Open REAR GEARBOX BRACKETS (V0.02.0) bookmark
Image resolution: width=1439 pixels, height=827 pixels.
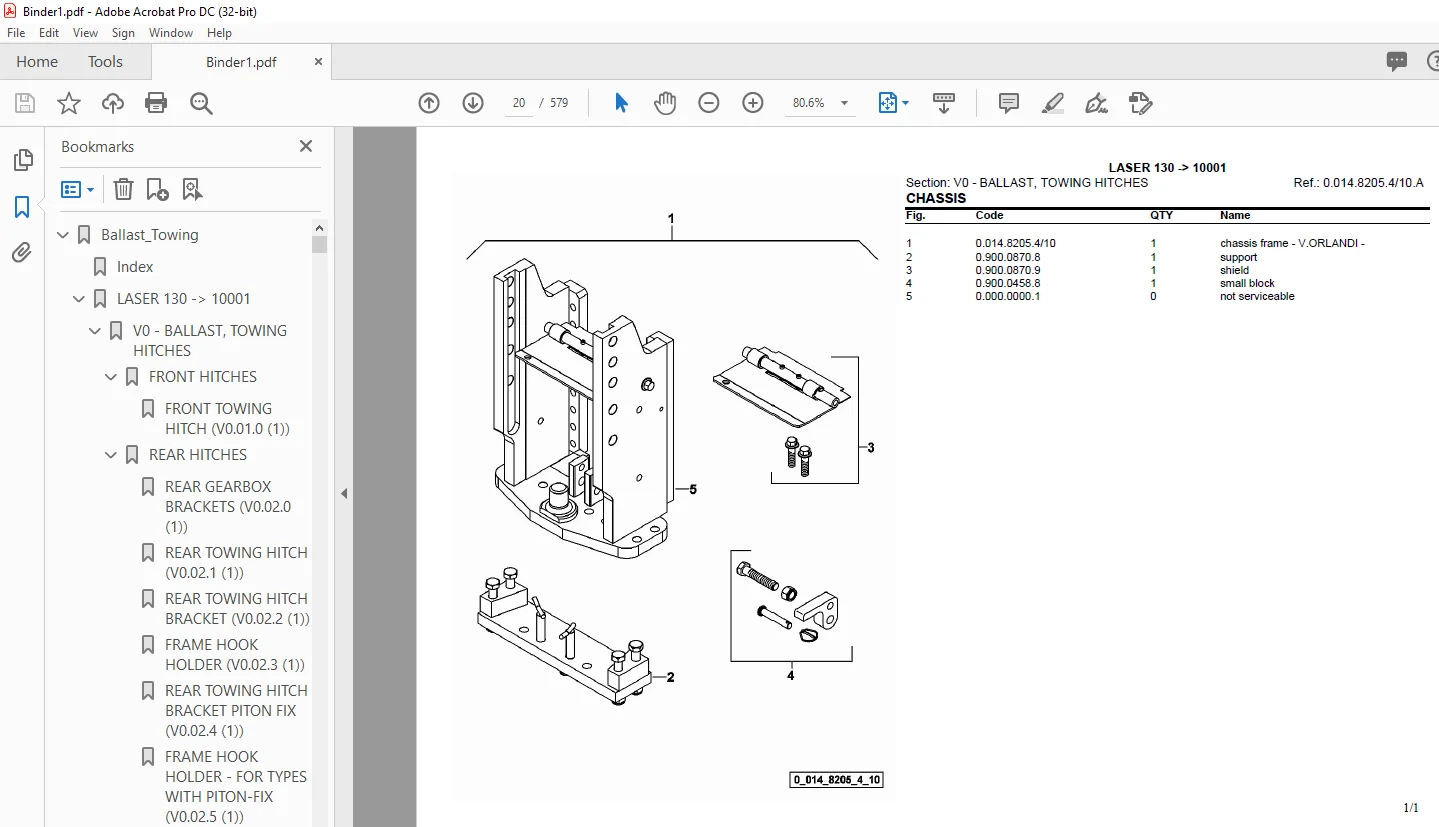(x=228, y=507)
